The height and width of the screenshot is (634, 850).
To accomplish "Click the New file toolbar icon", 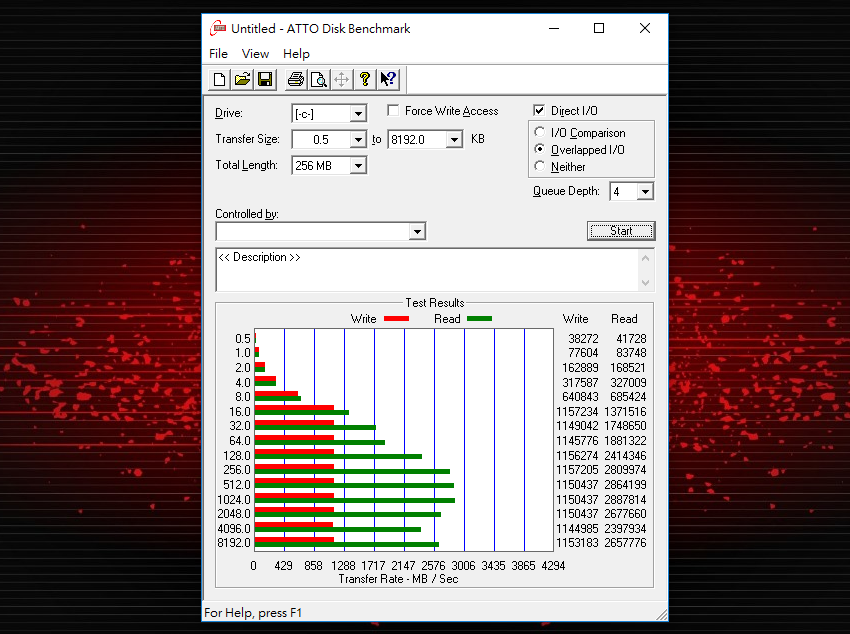I will [220, 79].
